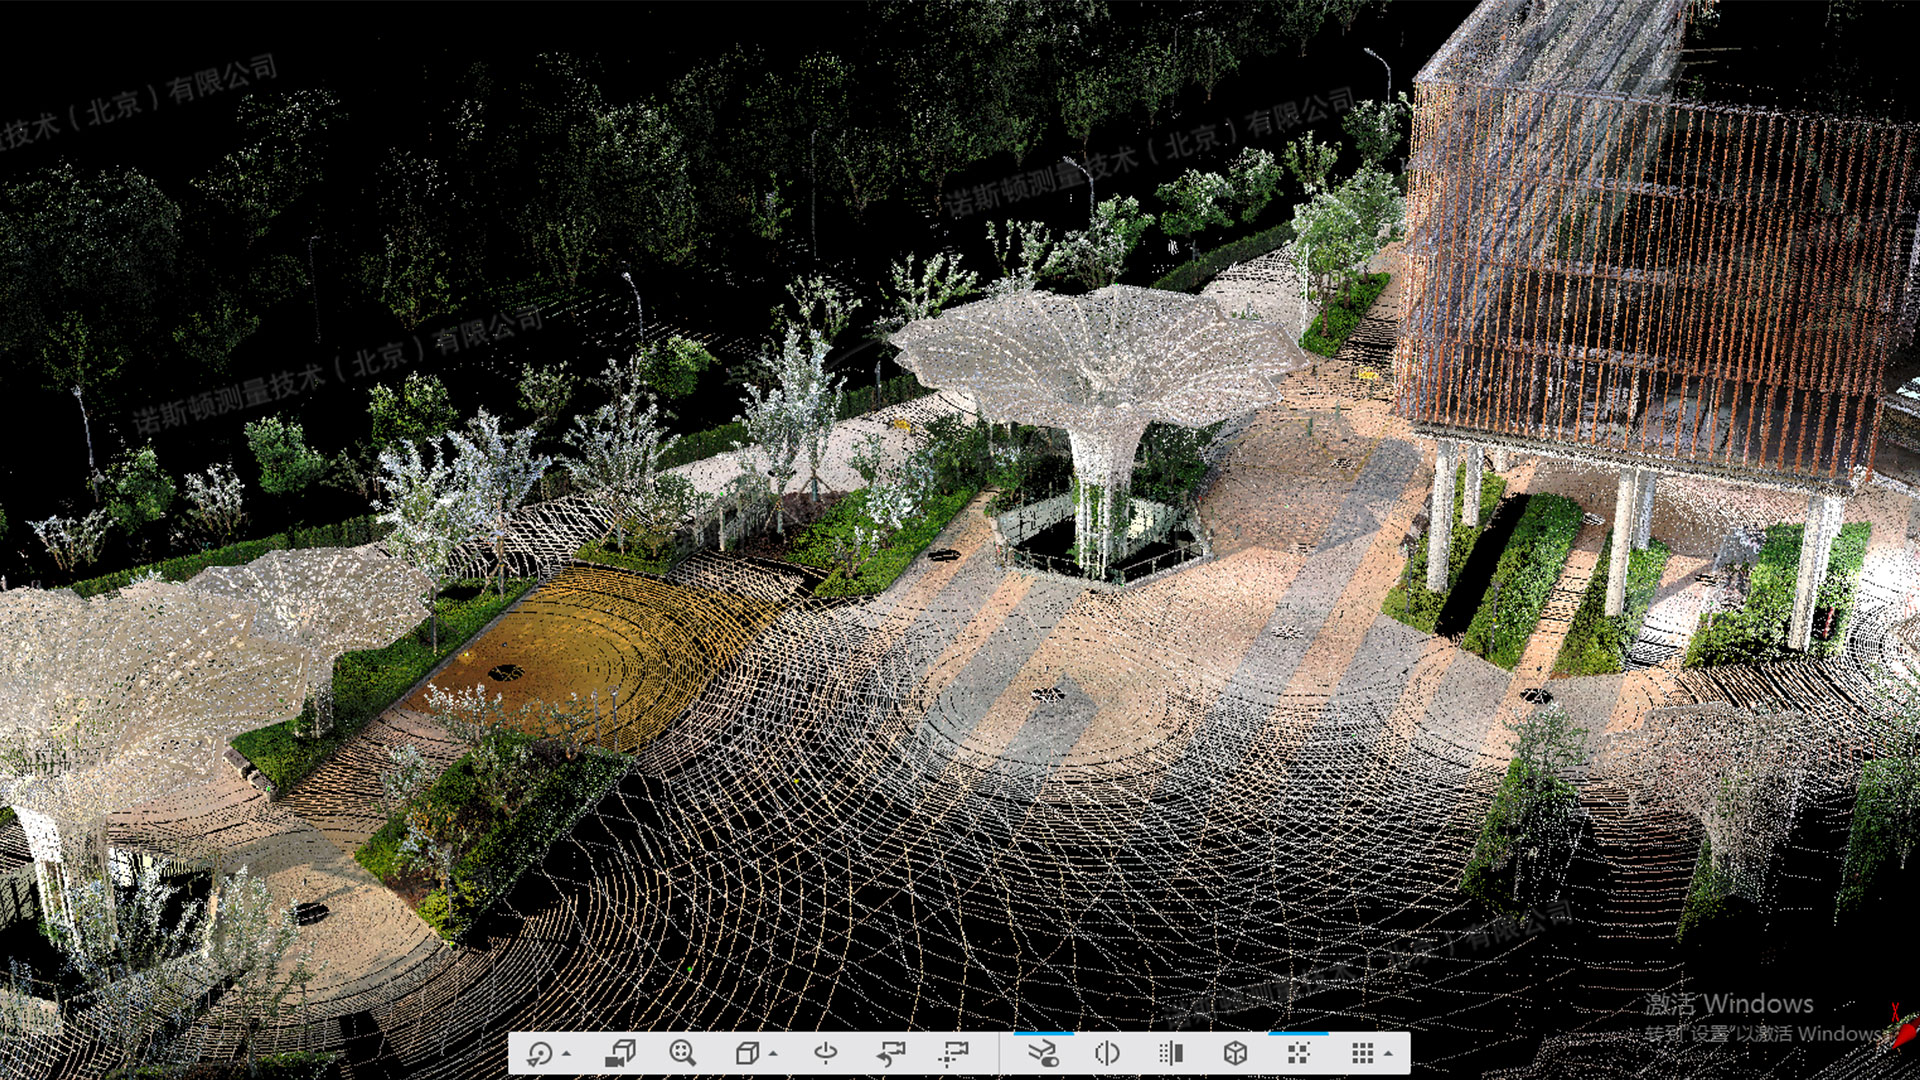
Task: Click the standard view cube icon
Action: coord(746,1053)
